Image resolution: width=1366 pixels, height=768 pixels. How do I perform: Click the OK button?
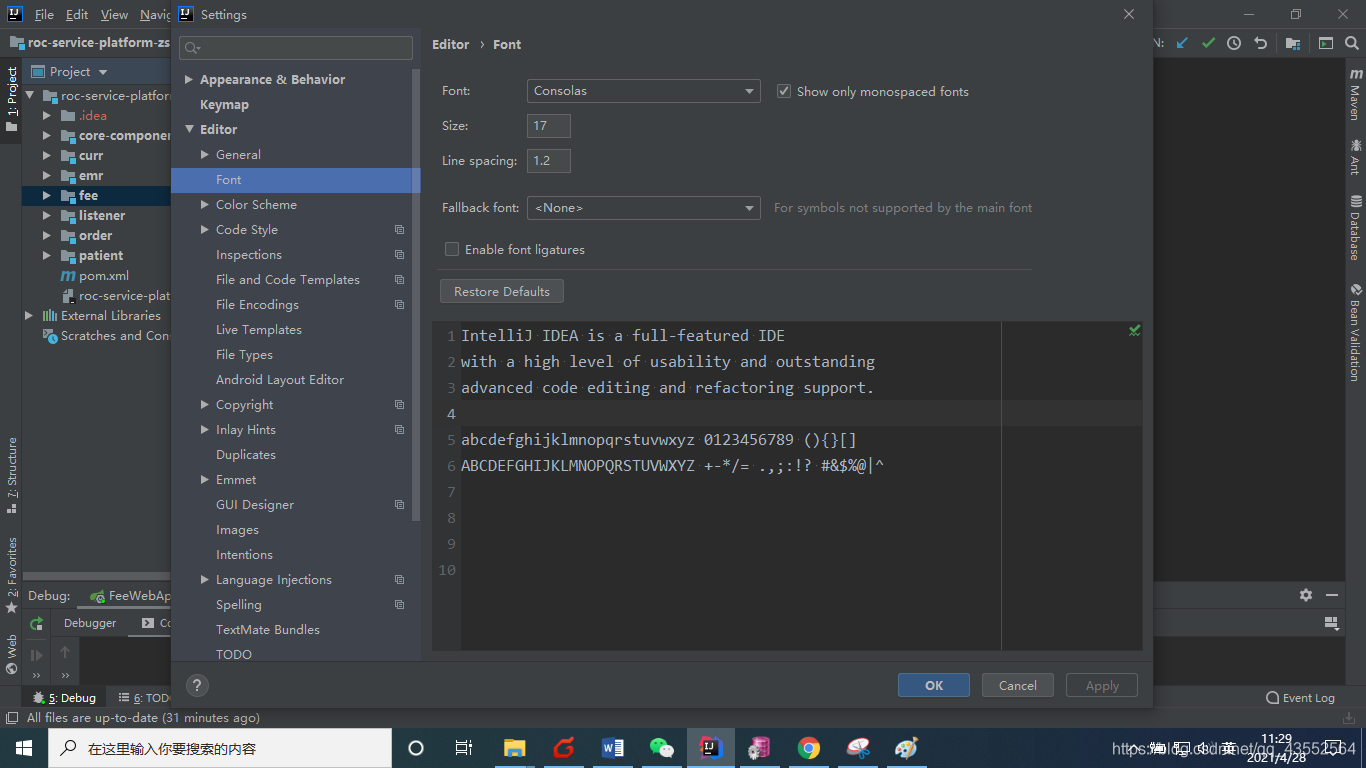coord(934,685)
